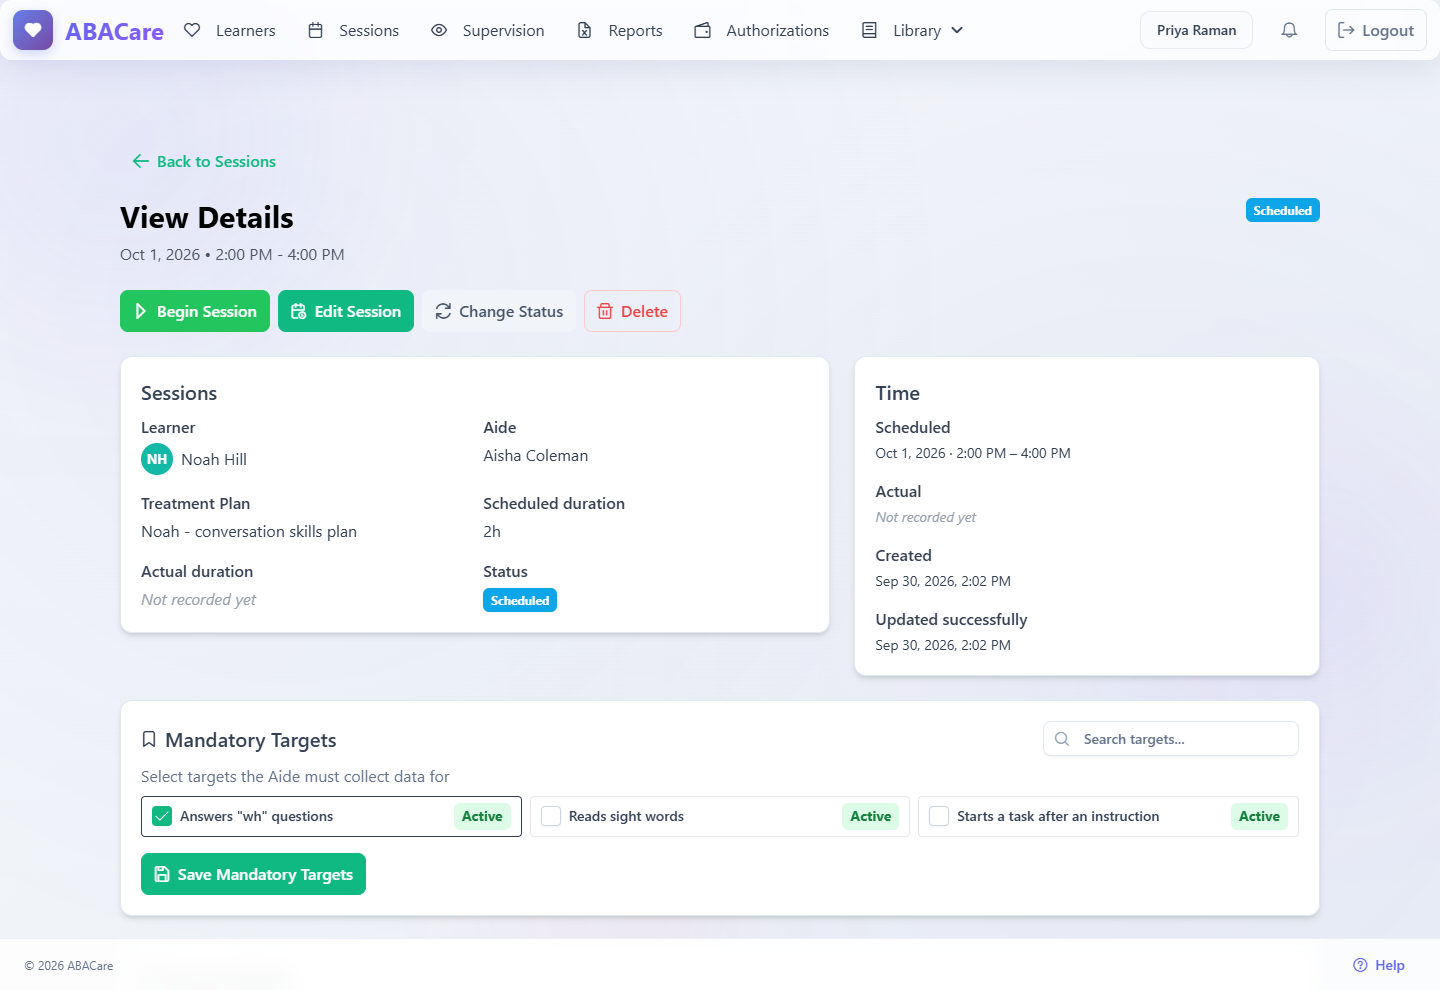The image size is (1440, 990).
Task: Click the learner name Noah Hill
Action: (214, 459)
